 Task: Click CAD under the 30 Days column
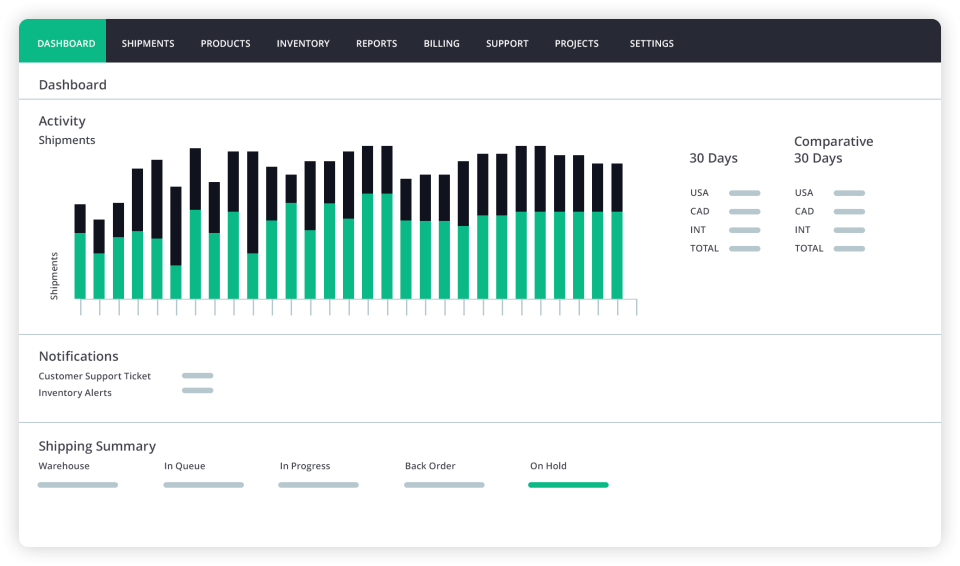700,211
